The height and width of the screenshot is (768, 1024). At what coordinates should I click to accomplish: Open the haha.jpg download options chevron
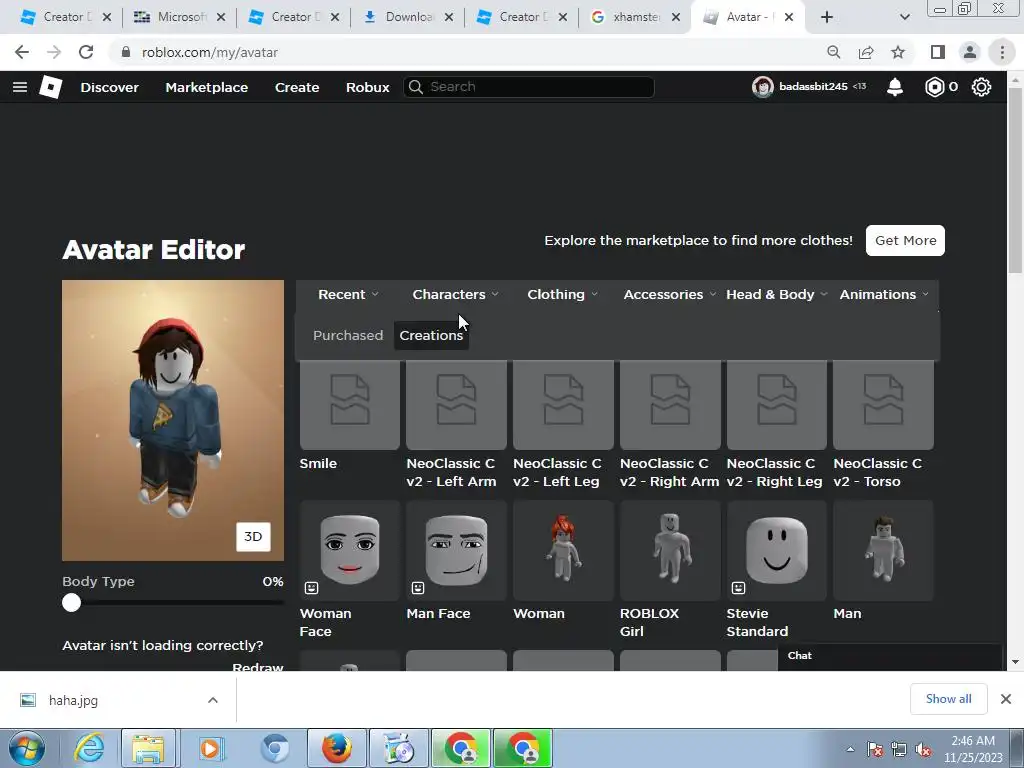pyautogui.click(x=212, y=700)
